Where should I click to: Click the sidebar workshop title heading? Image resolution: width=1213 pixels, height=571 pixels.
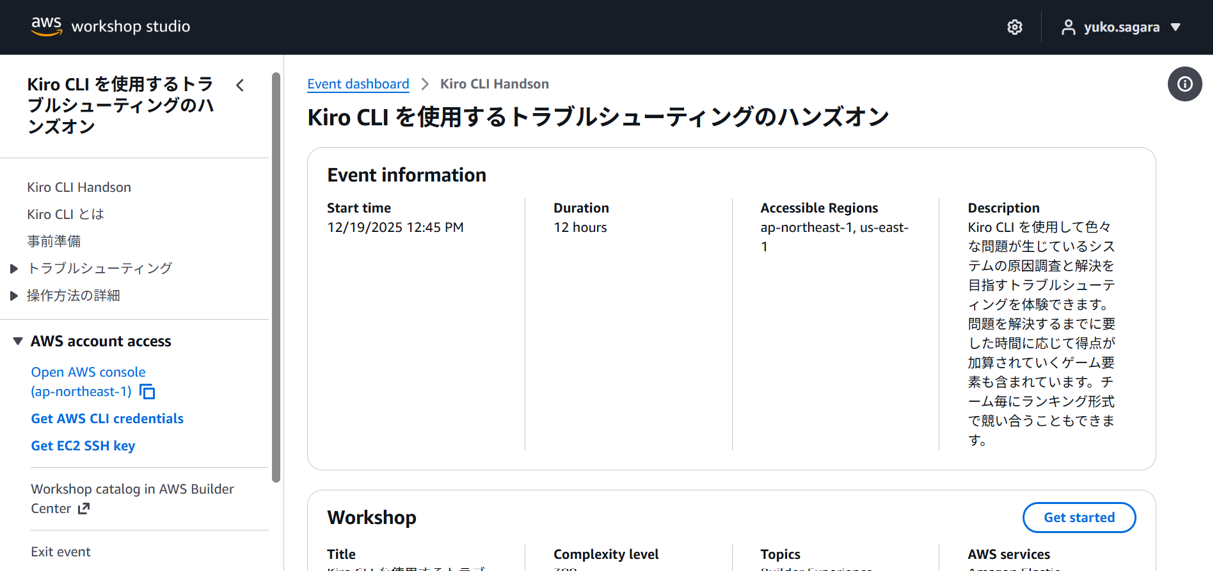coord(120,105)
